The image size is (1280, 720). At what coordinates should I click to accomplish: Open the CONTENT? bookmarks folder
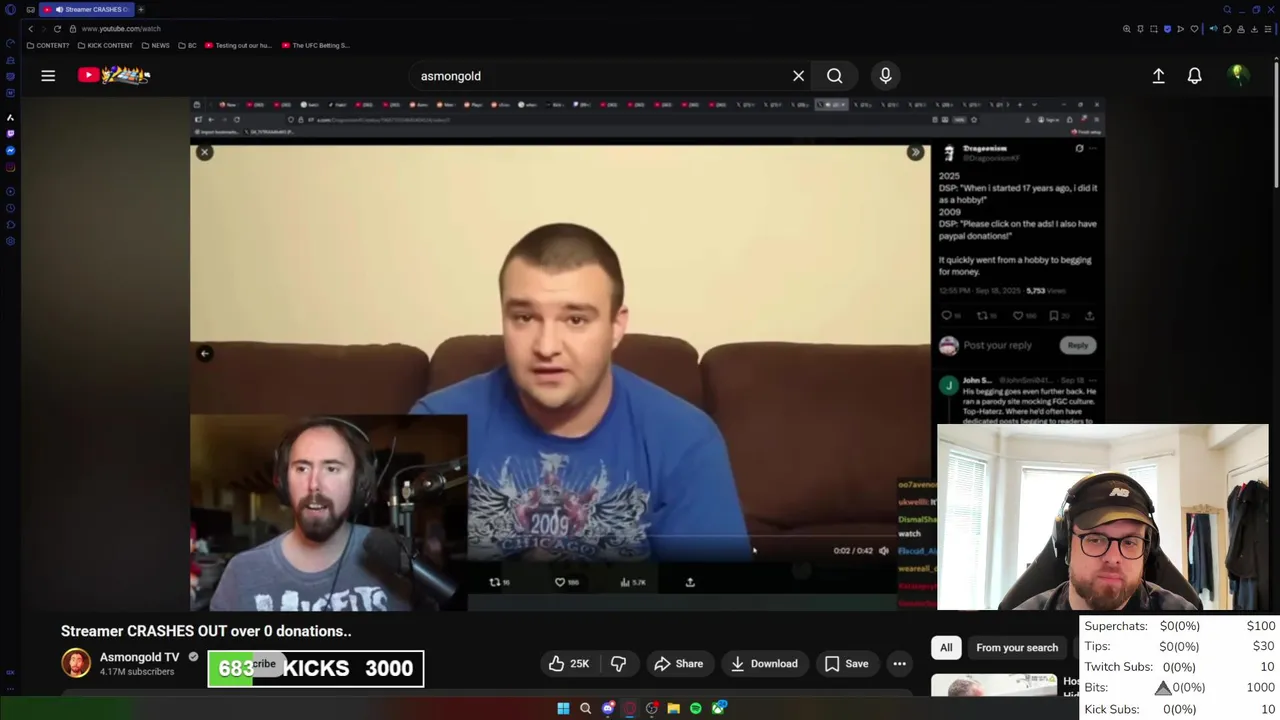48,45
